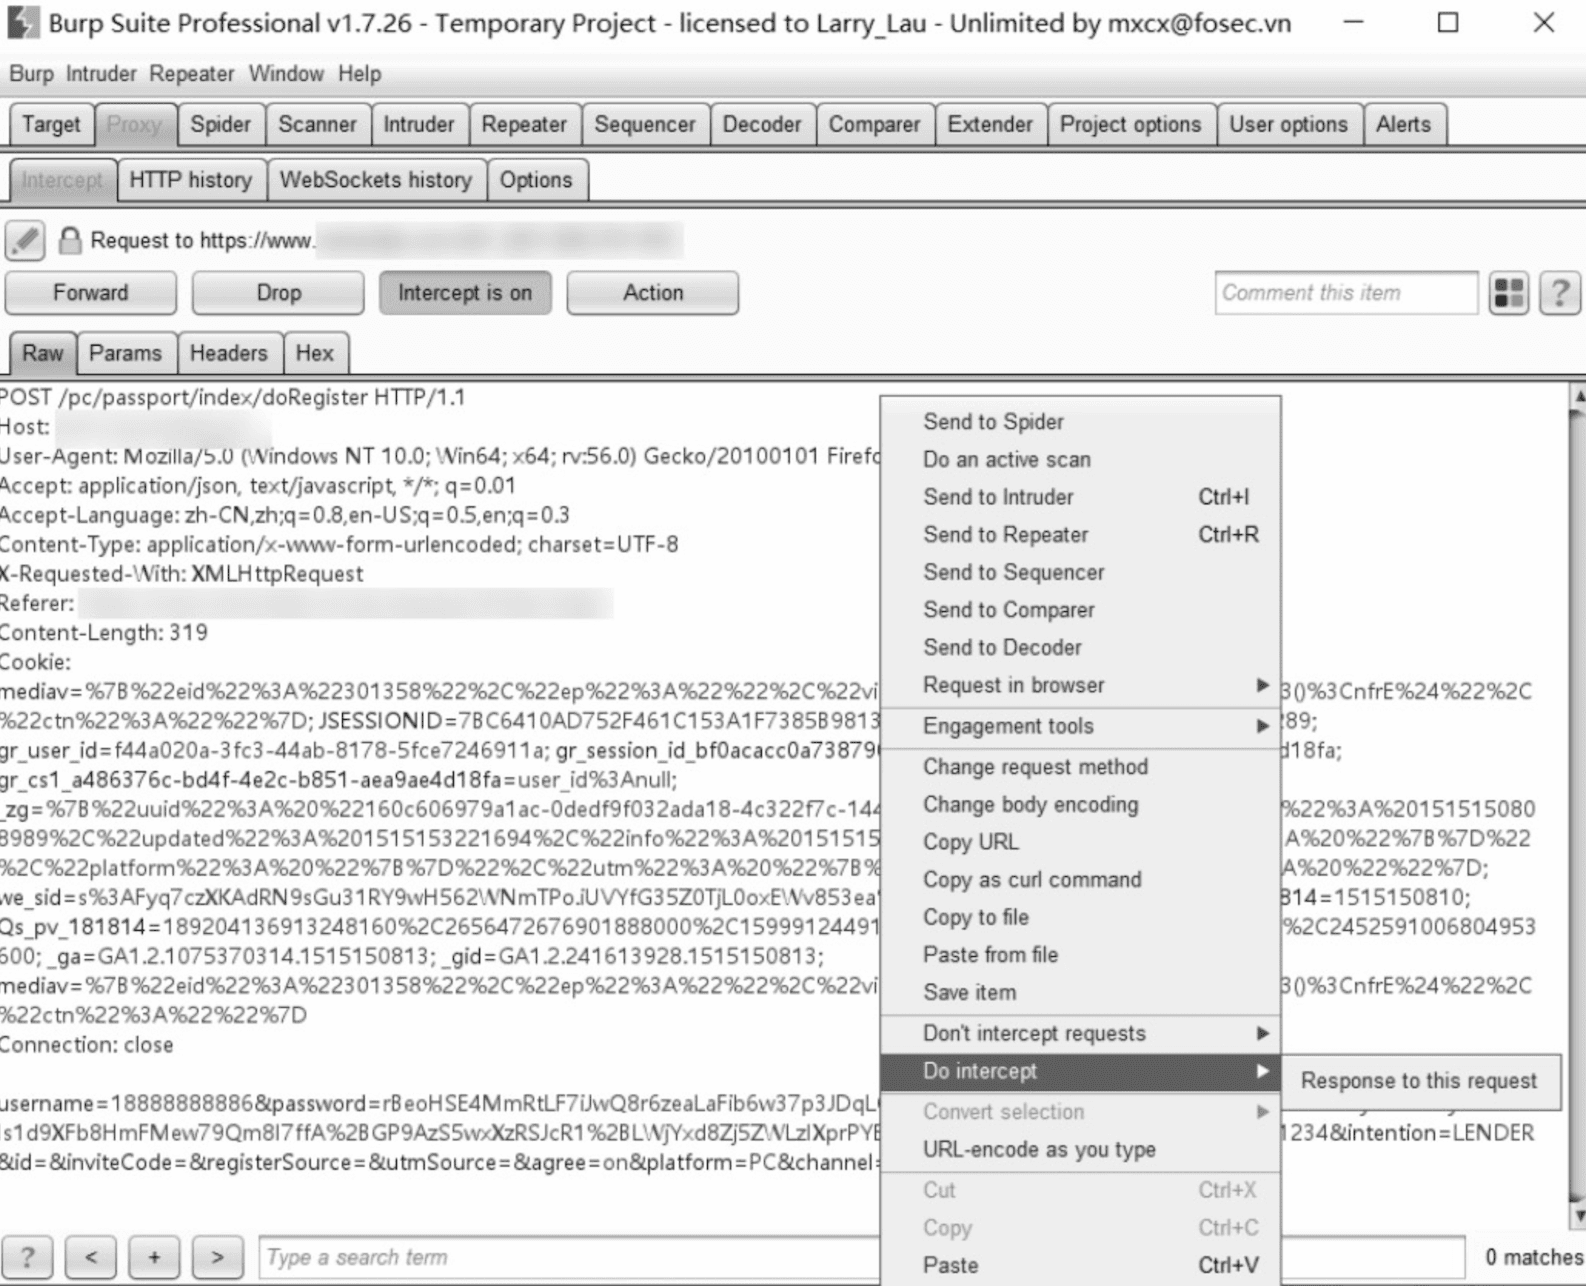Click the plus search options button

tap(154, 1257)
